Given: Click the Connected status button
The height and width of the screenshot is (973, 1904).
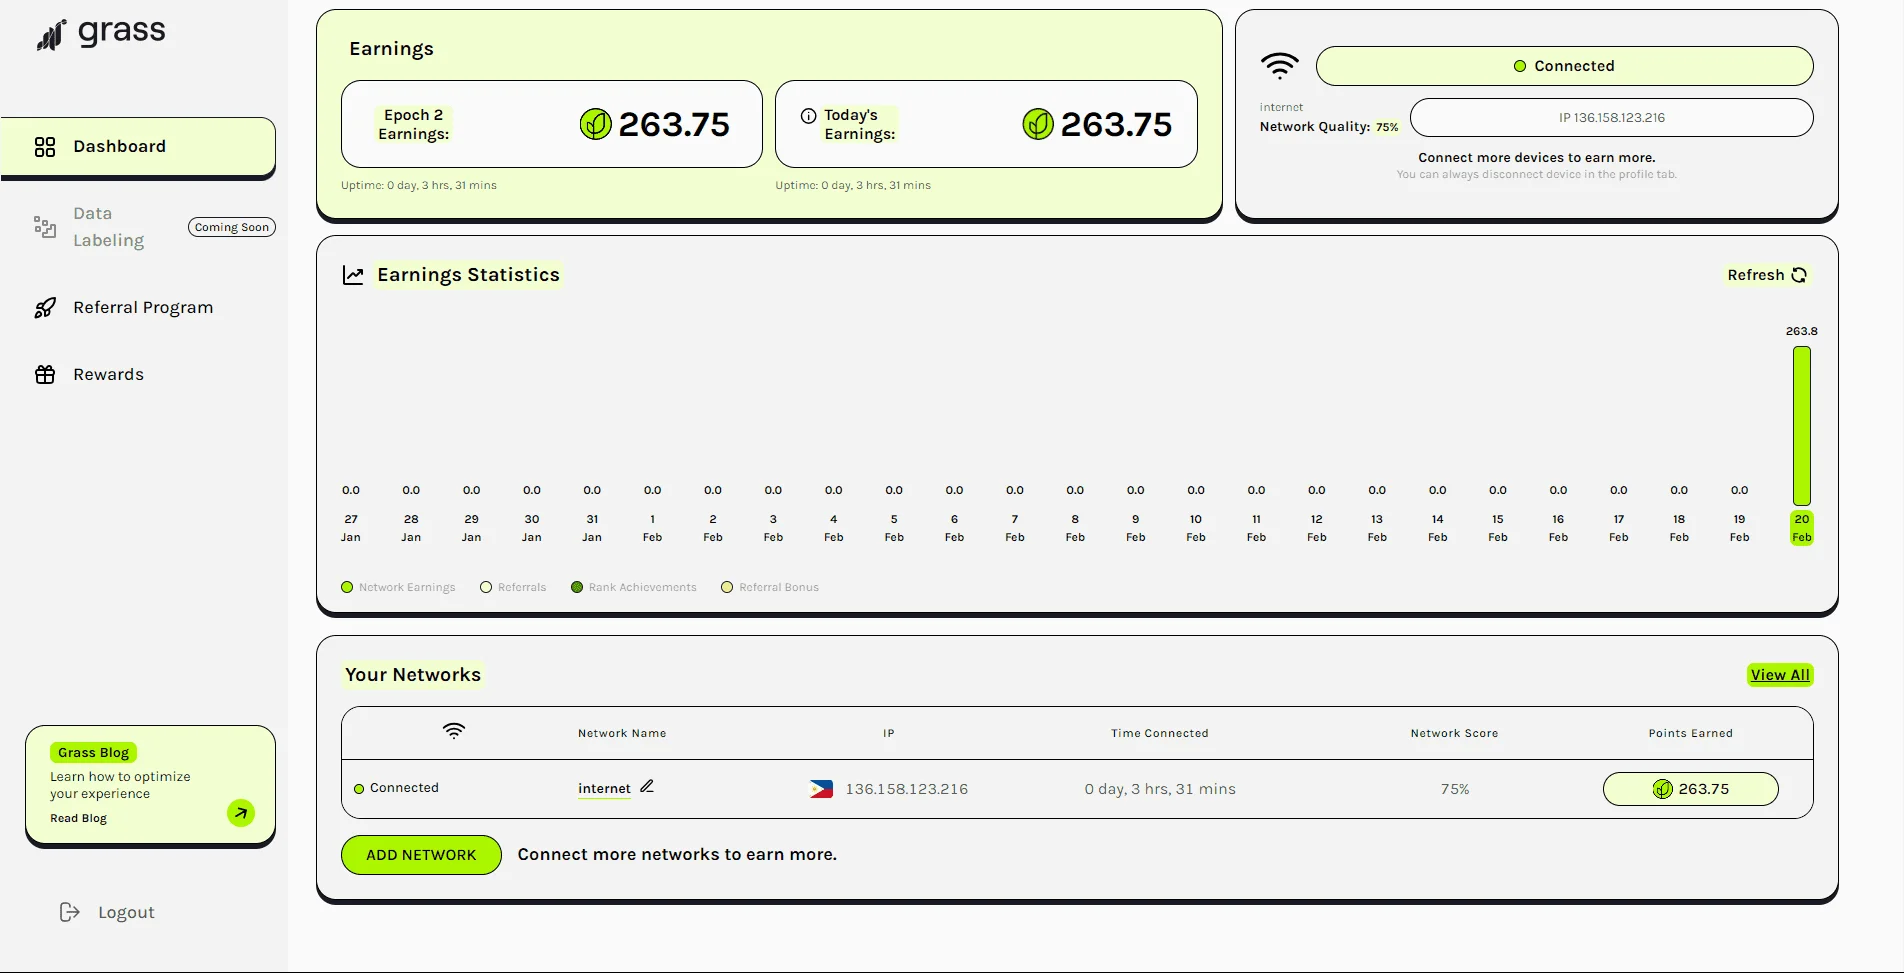Looking at the screenshot, I should pyautogui.click(x=1564, y=66).
